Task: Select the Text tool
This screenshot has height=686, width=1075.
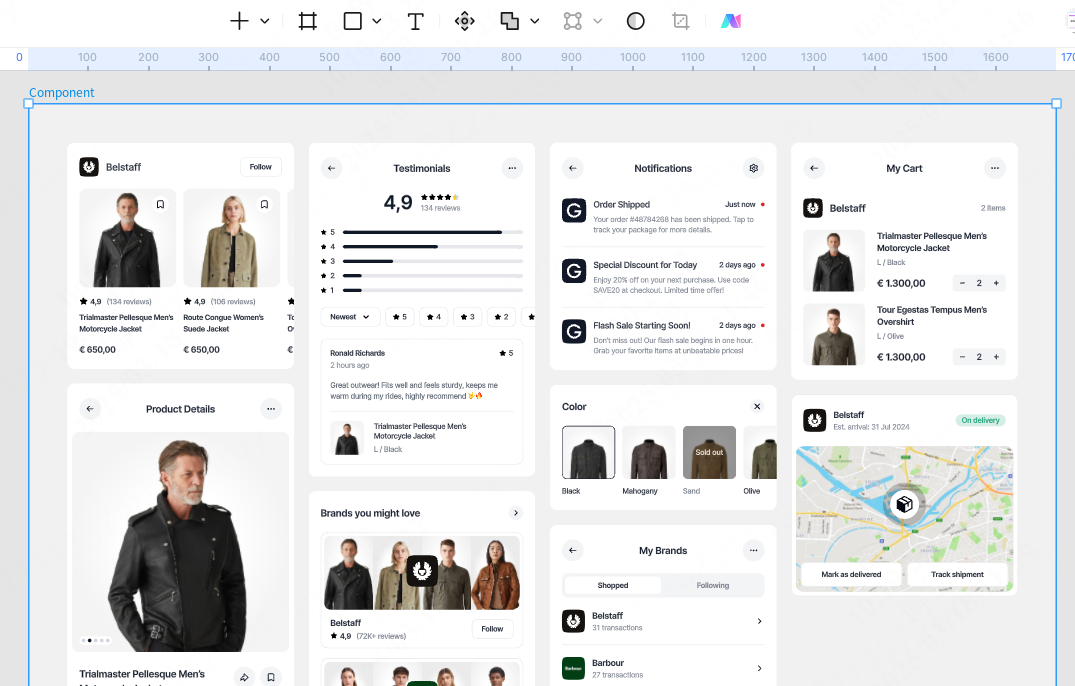Action: (415, 21)
